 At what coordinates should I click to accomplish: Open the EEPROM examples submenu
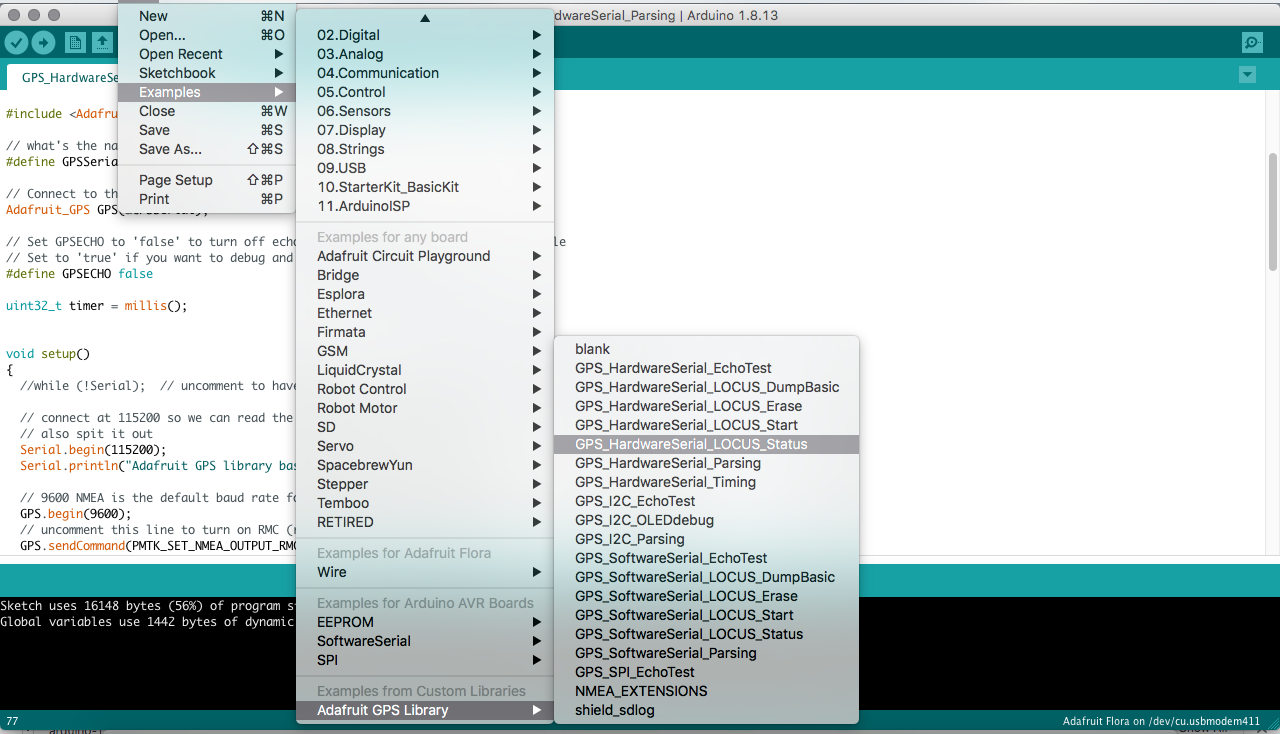[425, 622]
